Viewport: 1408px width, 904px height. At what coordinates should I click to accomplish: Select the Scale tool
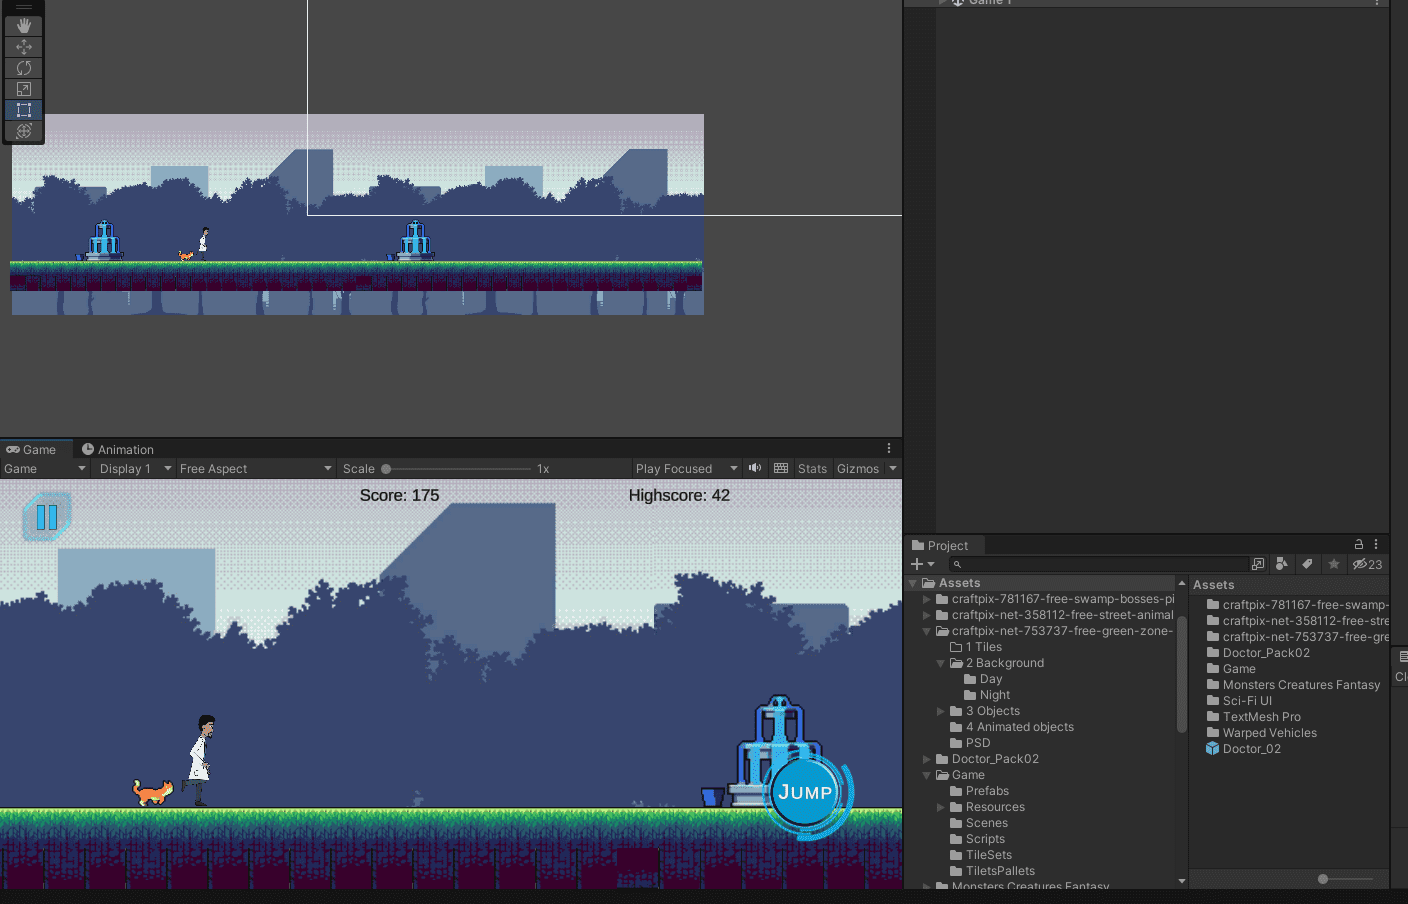24,89
